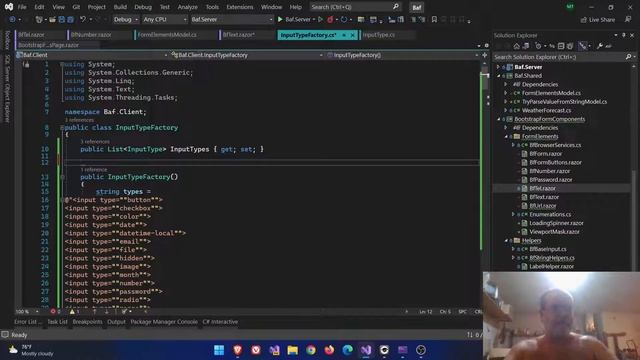Open the Package Manager Console tab
Screen dimensions: 640x360
(164, 322)
